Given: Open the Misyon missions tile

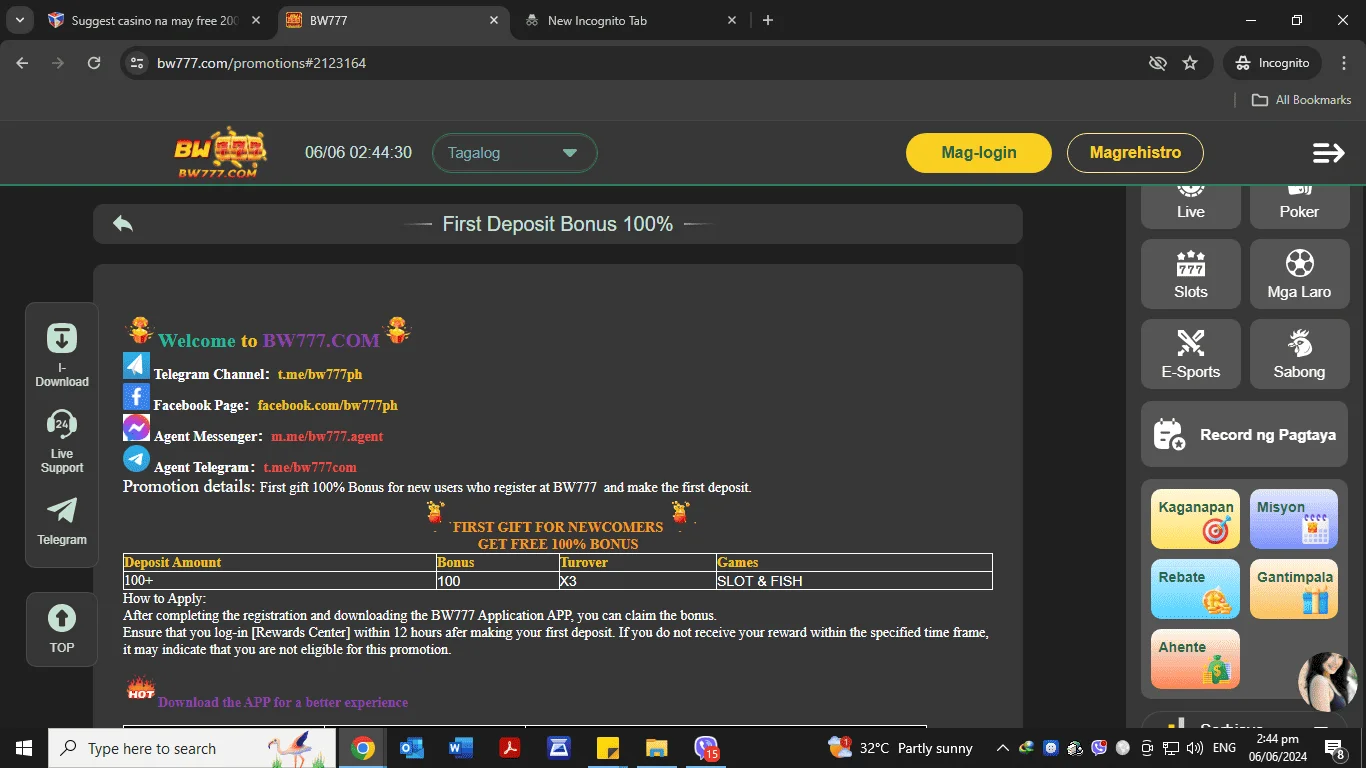Looking at the screenshot, I should tap(1294, 519).
